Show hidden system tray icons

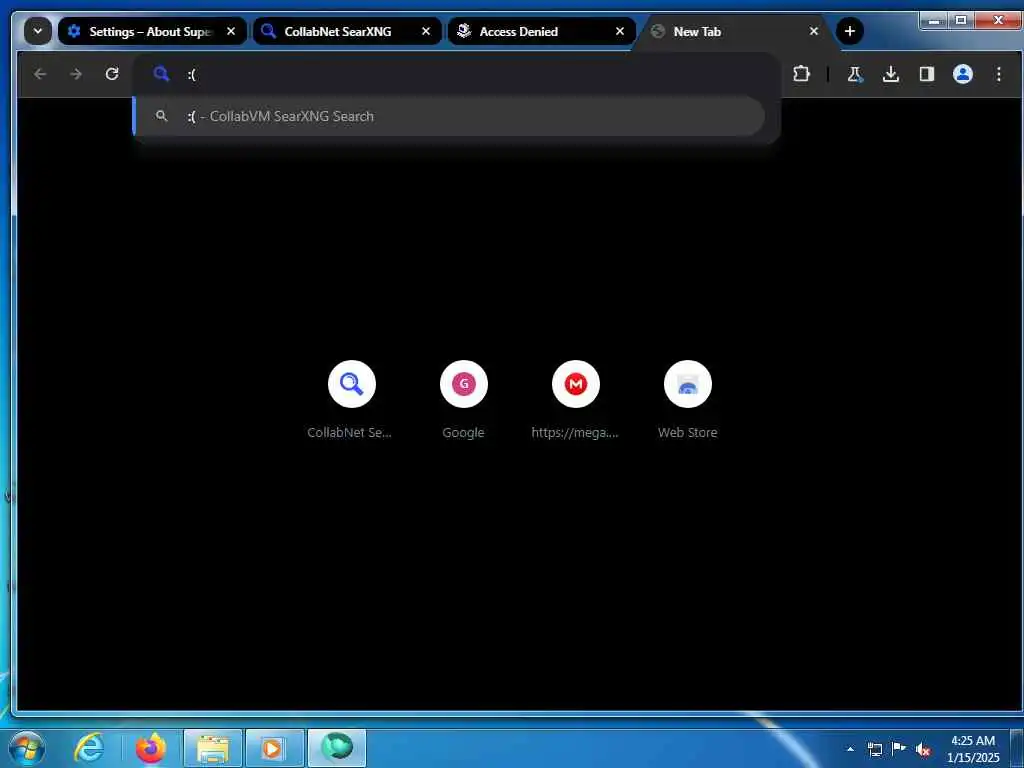[850, 749]
